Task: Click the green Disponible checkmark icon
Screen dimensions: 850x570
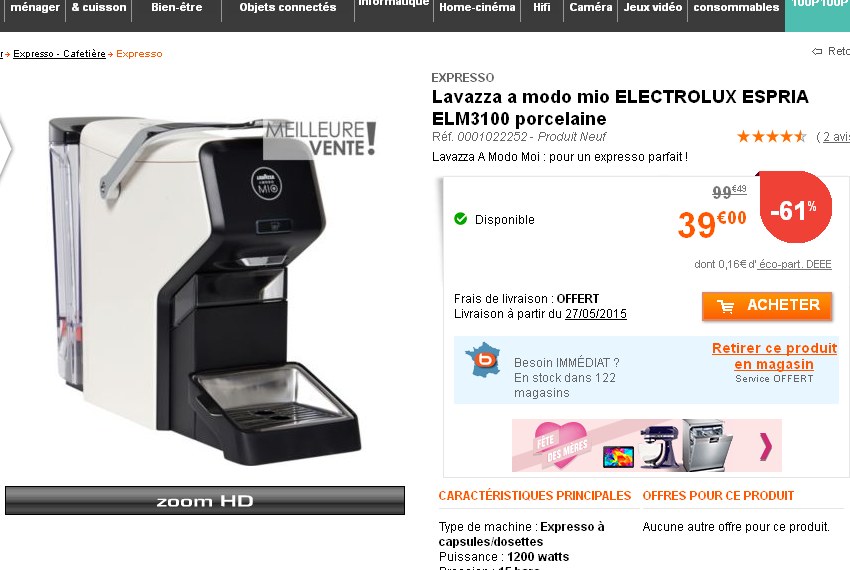Action: (x=460, y=219)
